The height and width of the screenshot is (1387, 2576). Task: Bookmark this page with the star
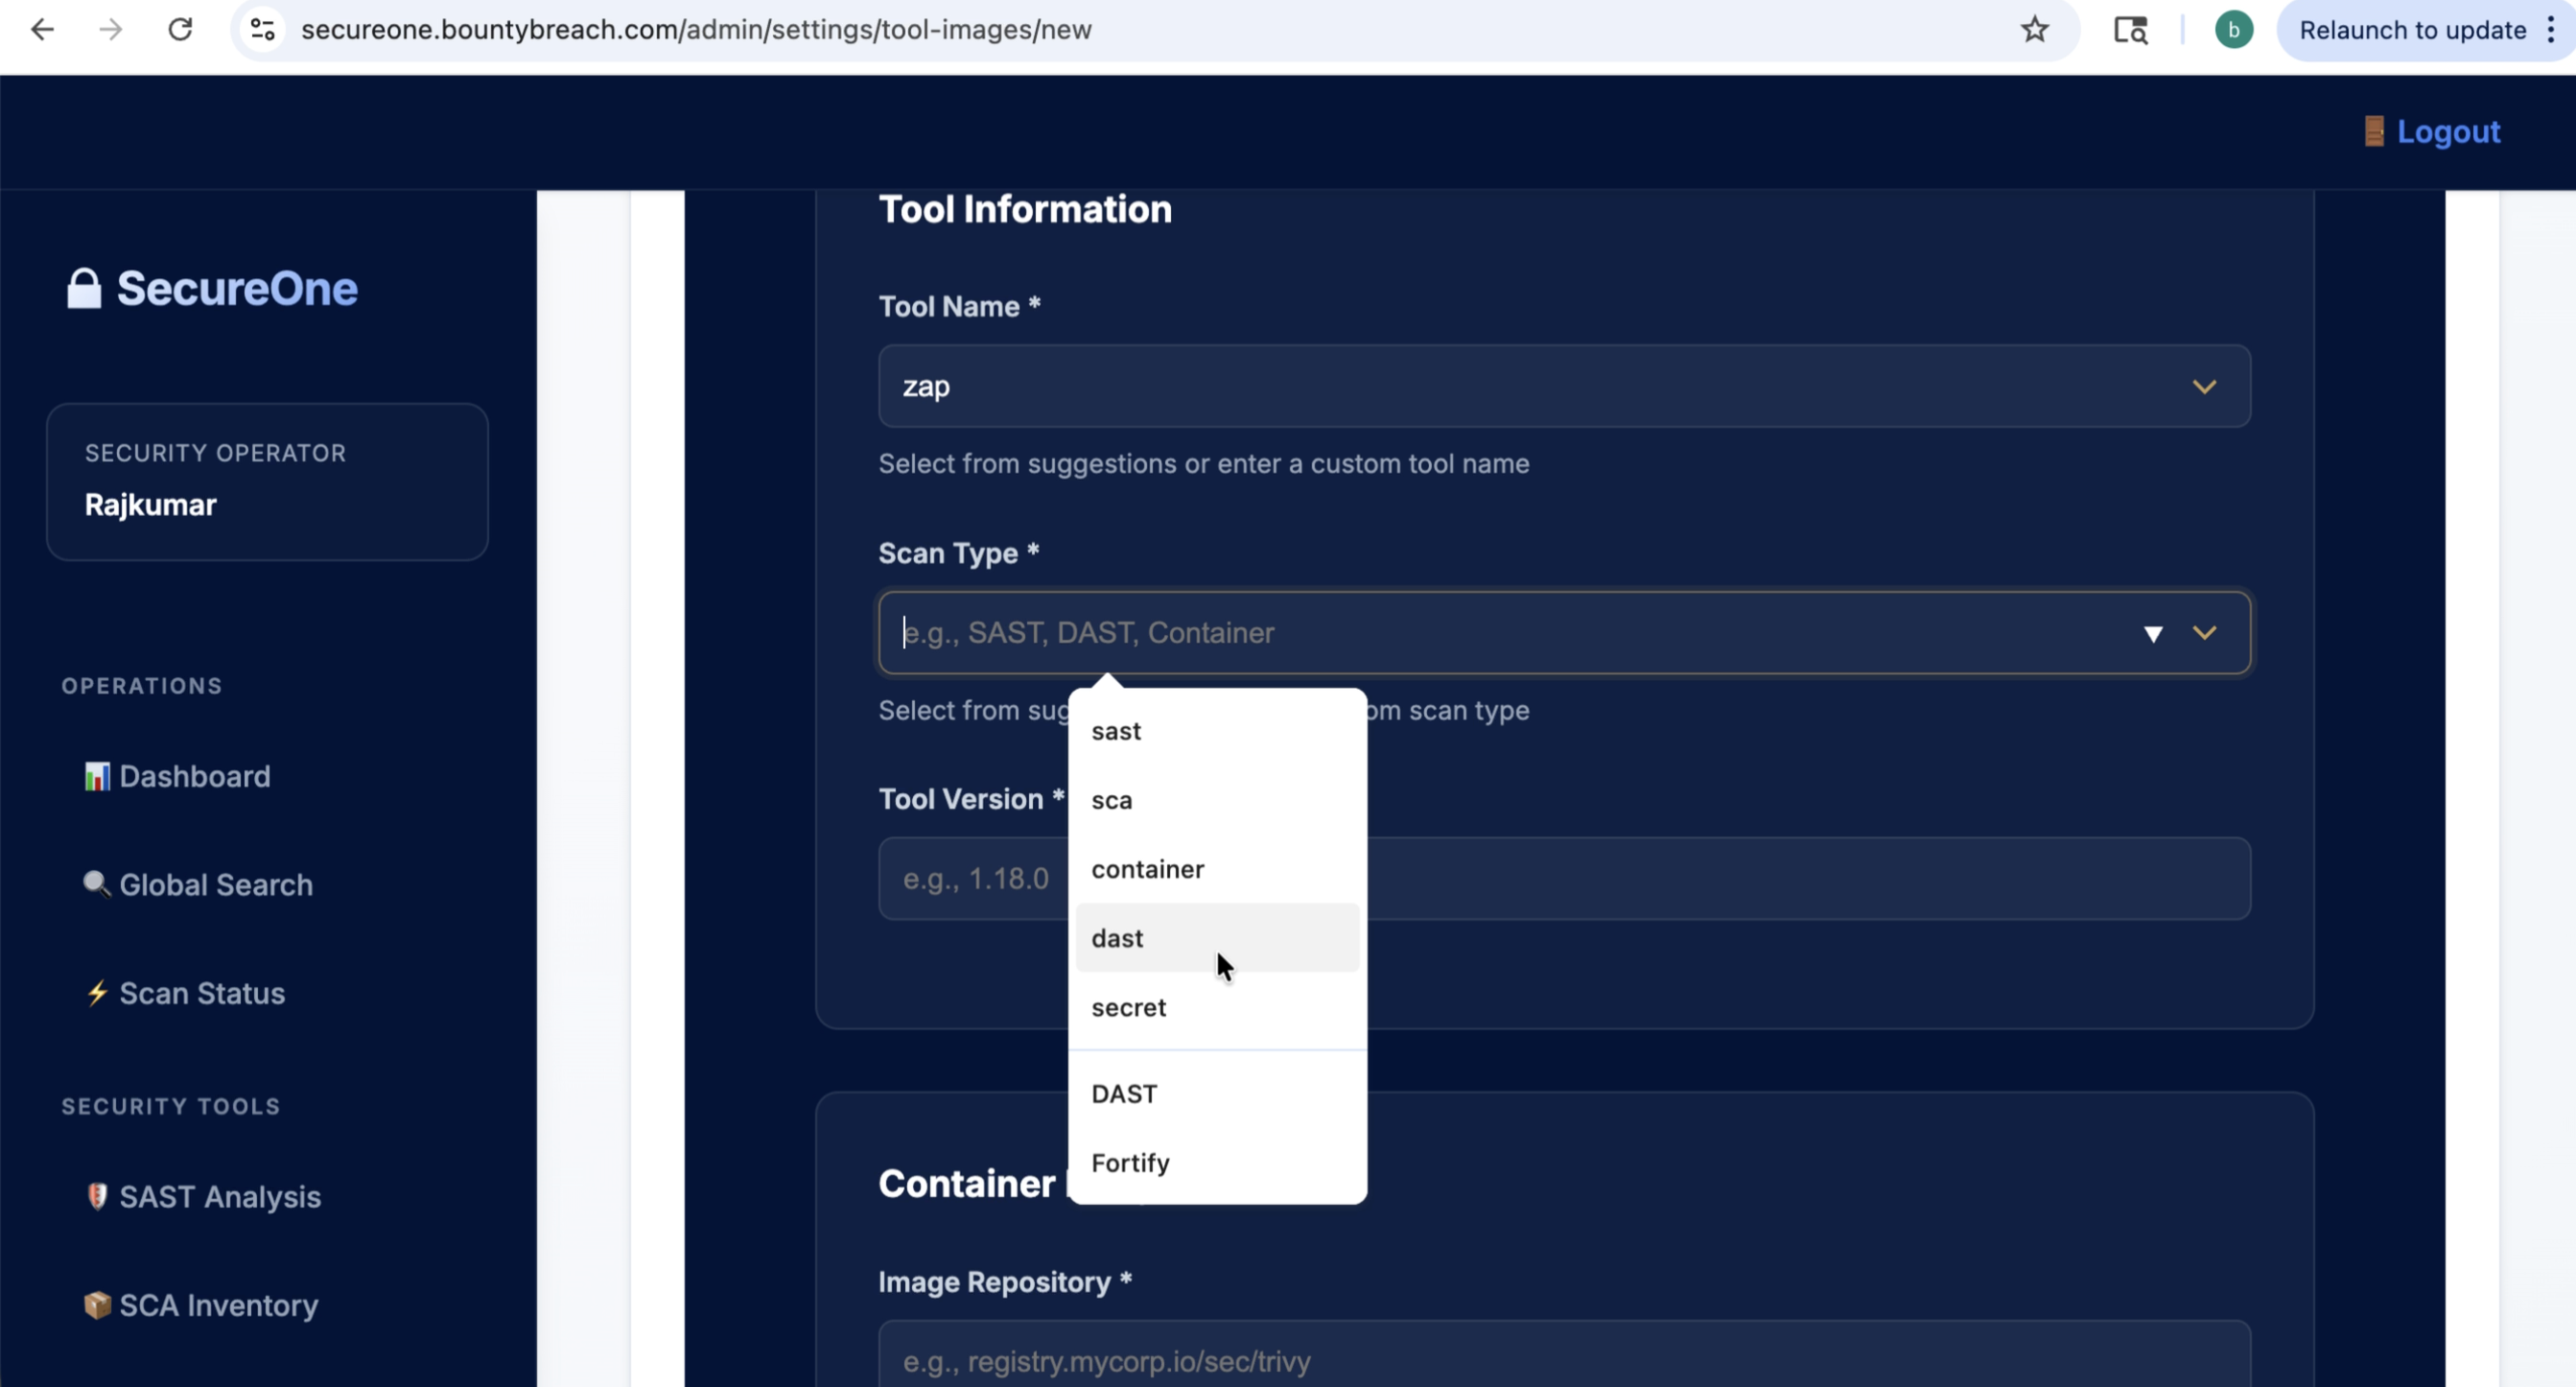click(2034, 30)
